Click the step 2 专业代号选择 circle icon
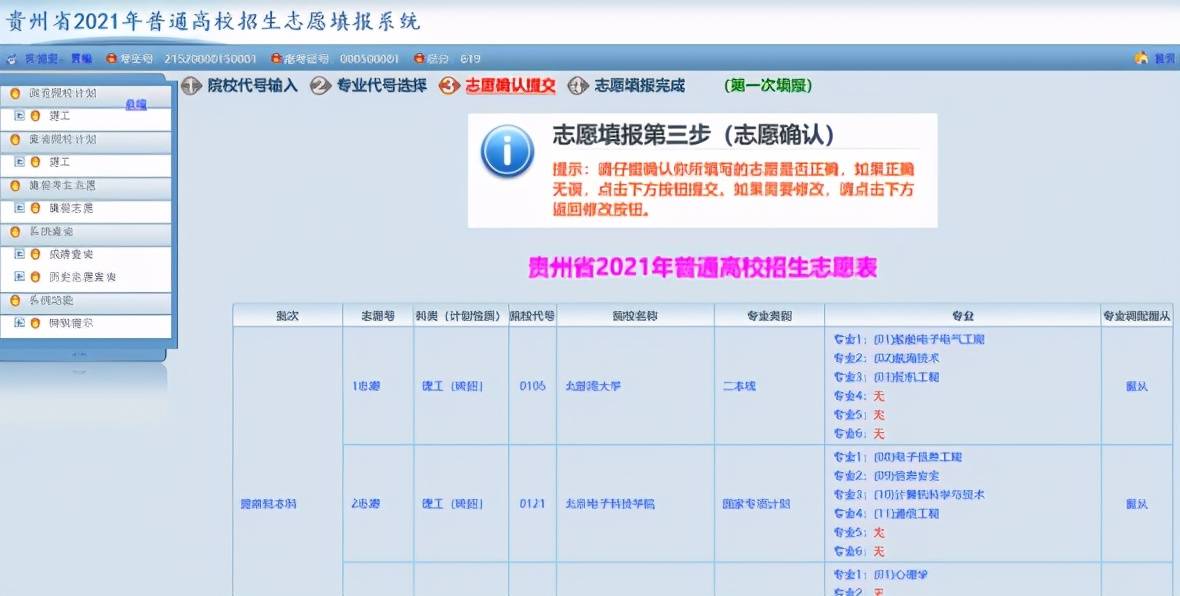The image size is (1180, 596). point(318,86)
